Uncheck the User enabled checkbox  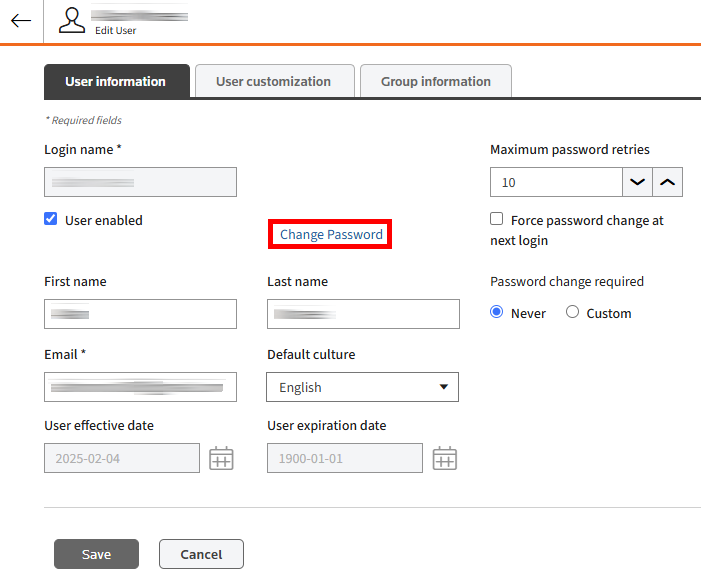click(x=51, y=219)
